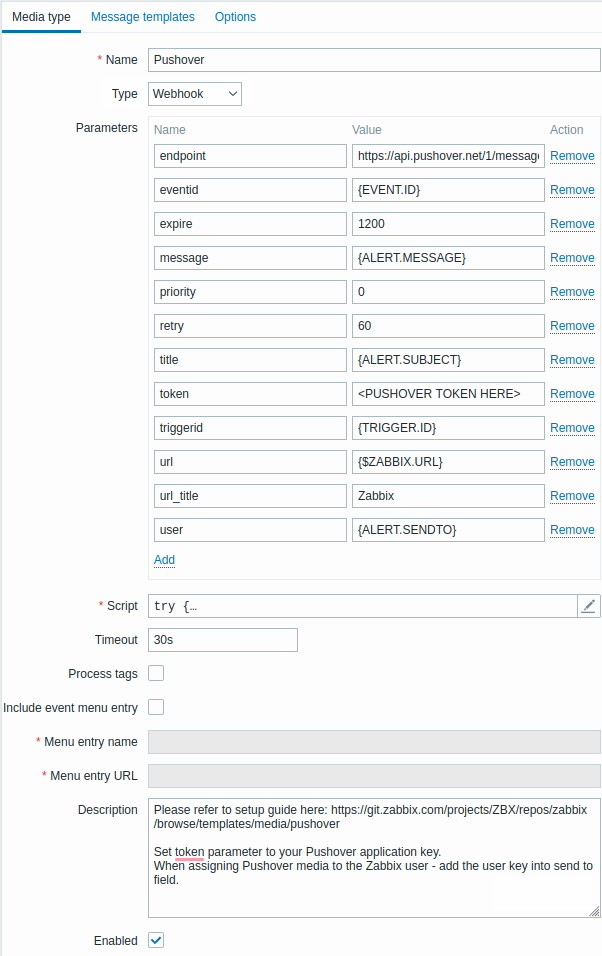Click the {TRIGGER.ID} value field
The image size is (602, 956).
pyautogui.click(x=448, y=428)
